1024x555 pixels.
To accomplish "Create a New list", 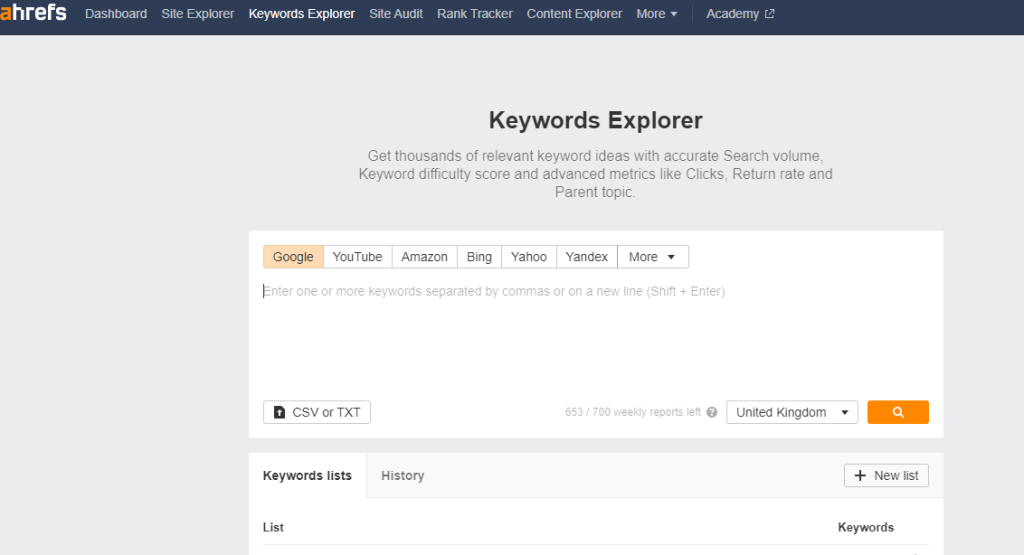I will pyautogui.click(x=886, y=475).
